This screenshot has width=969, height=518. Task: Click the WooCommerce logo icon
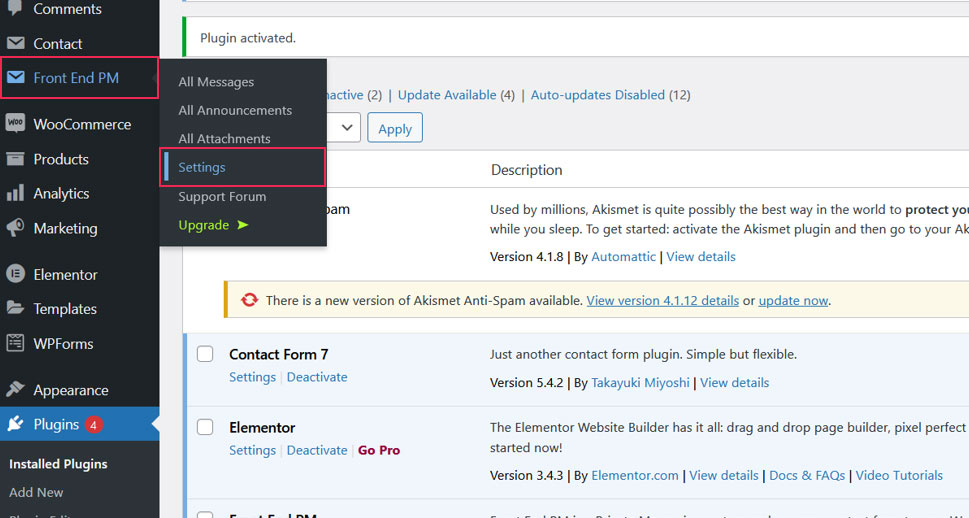tap(15, 124)
